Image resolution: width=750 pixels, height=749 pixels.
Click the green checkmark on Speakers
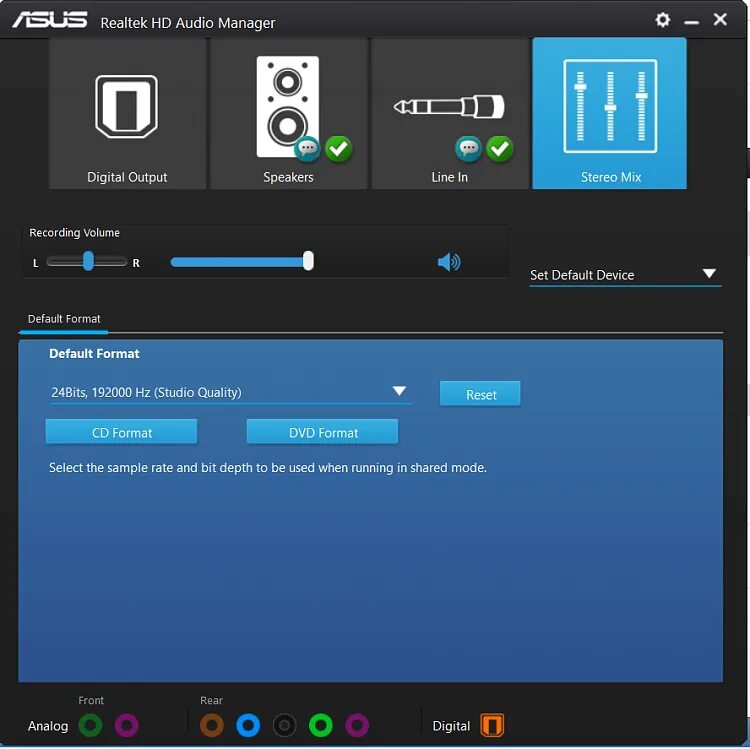point(339,149)
